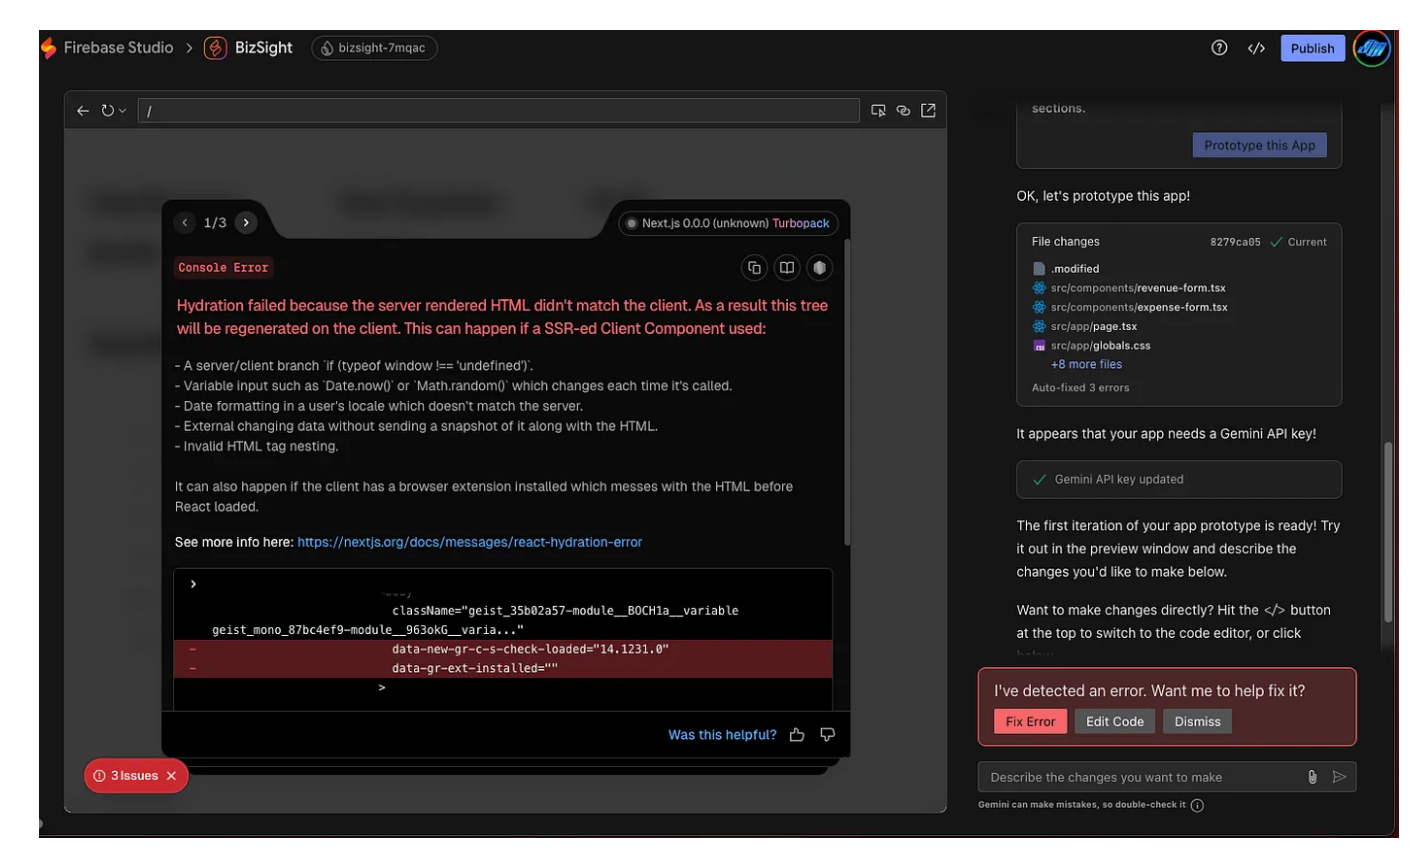Click the Publish button
Viewport: 1424px width, 856px height.
point(1312,48)
